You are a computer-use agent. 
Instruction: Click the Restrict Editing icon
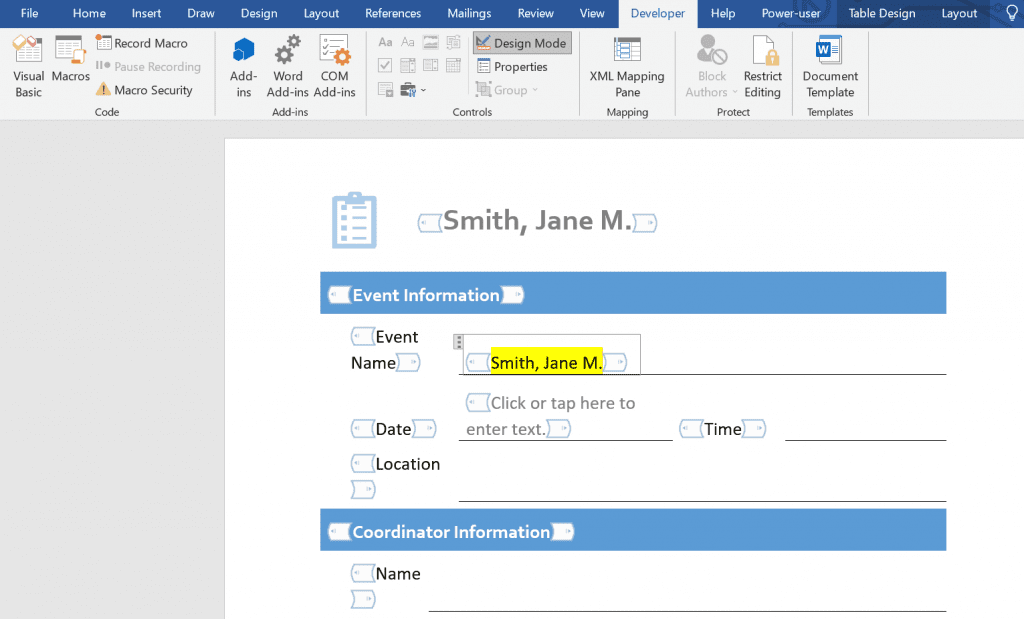click(762, 66)
